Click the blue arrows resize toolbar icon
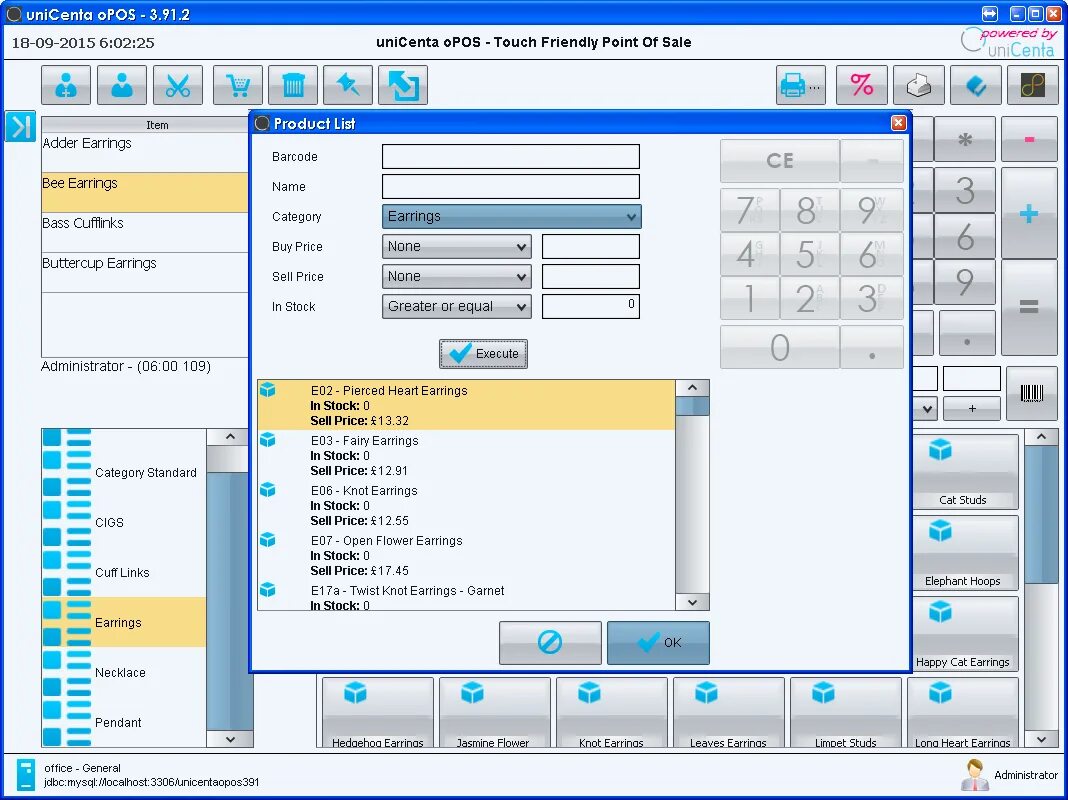The height and width of the screenshot is (800, 1068). [x=403, y=85]
